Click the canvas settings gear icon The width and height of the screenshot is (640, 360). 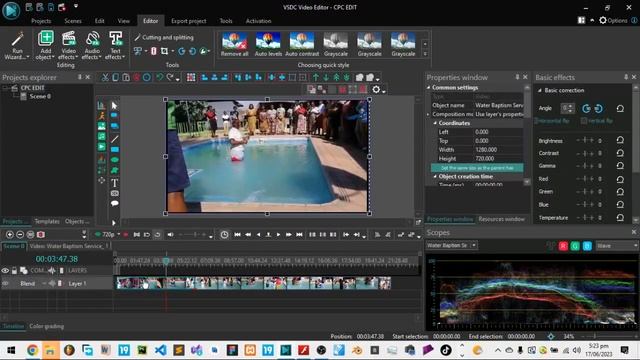point(376,89)
